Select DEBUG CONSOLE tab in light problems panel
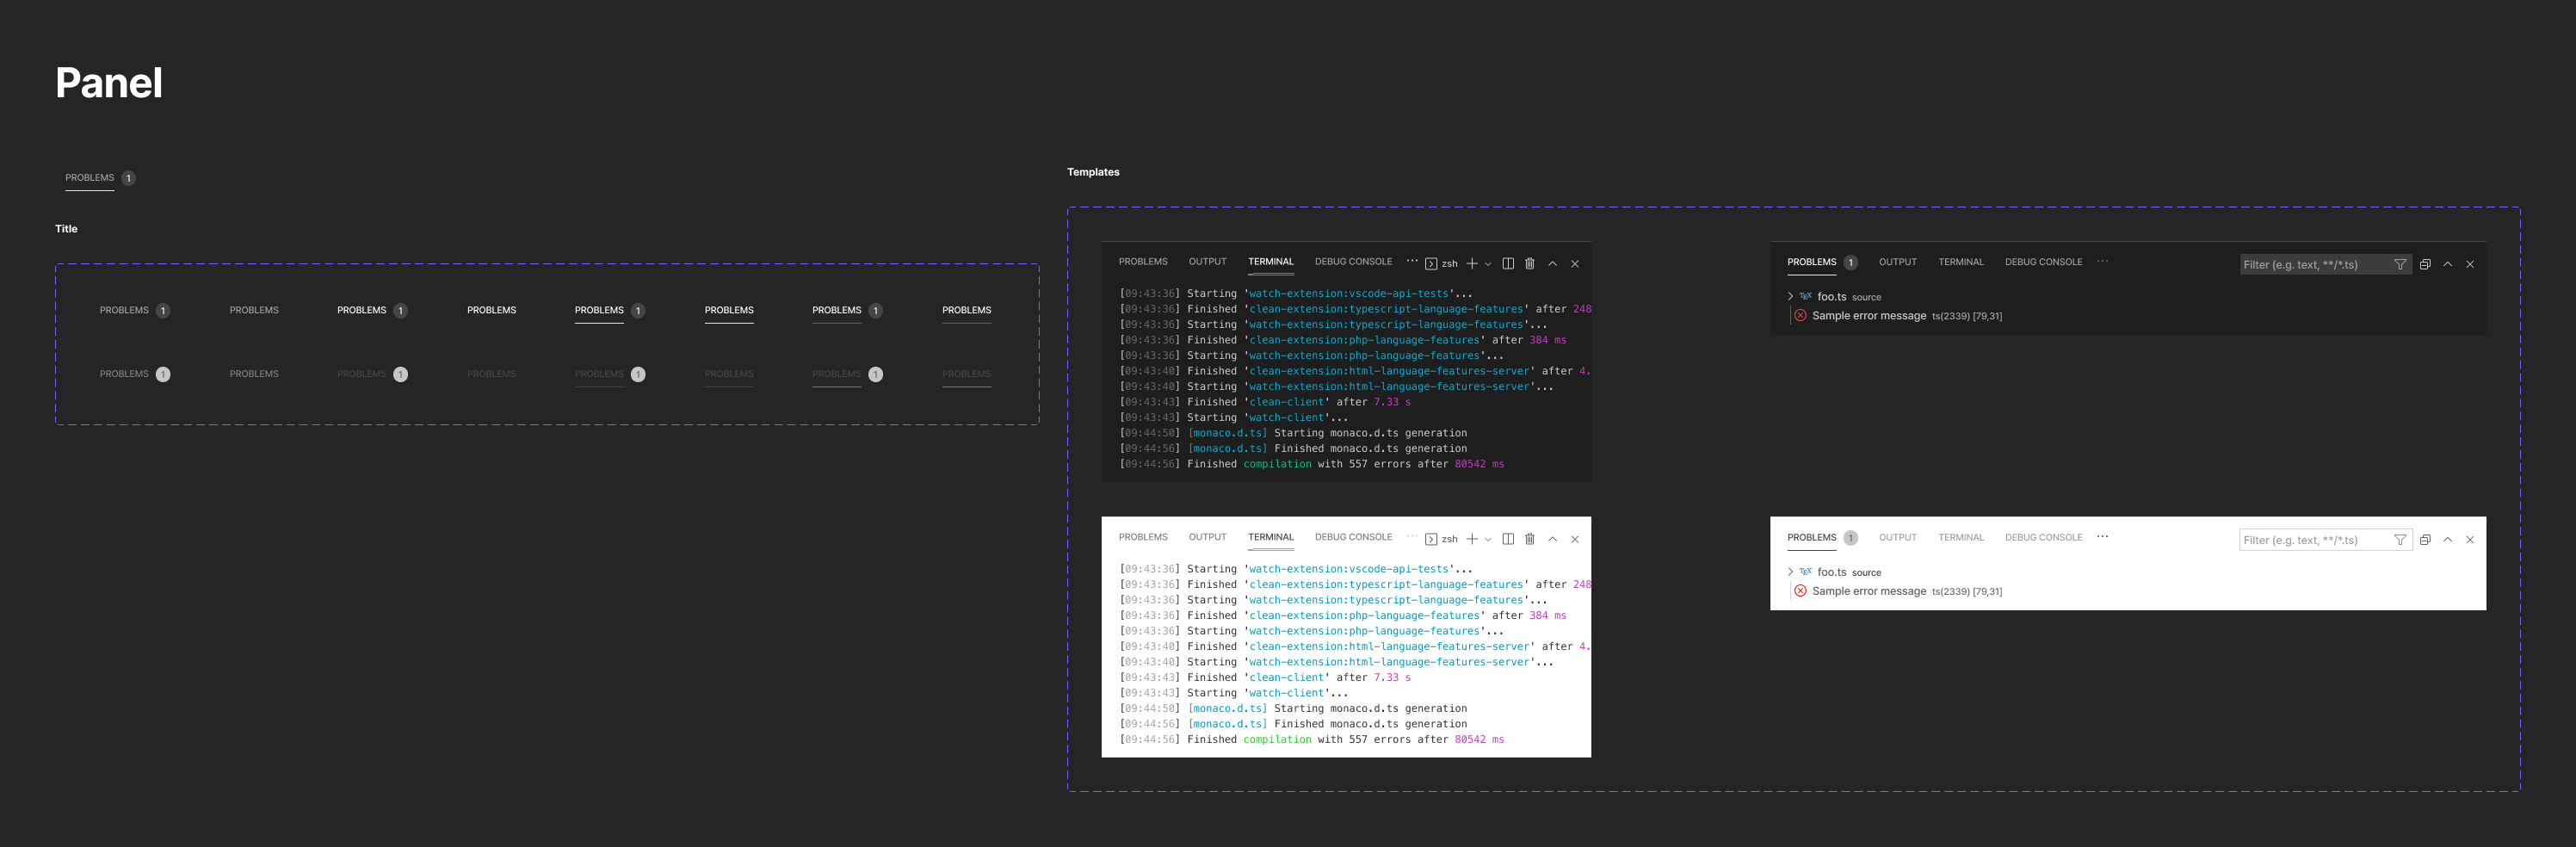Image resolution: width=2576 pixels, height=847 pixels. coord(2043,538)
